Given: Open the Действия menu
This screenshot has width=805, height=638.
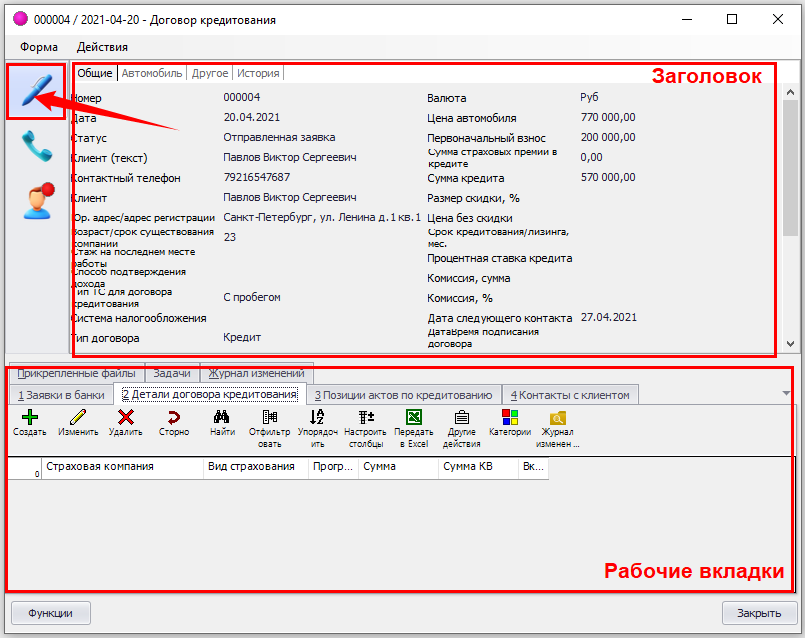Looking at the screenshot, I should (x=102, y=46).
